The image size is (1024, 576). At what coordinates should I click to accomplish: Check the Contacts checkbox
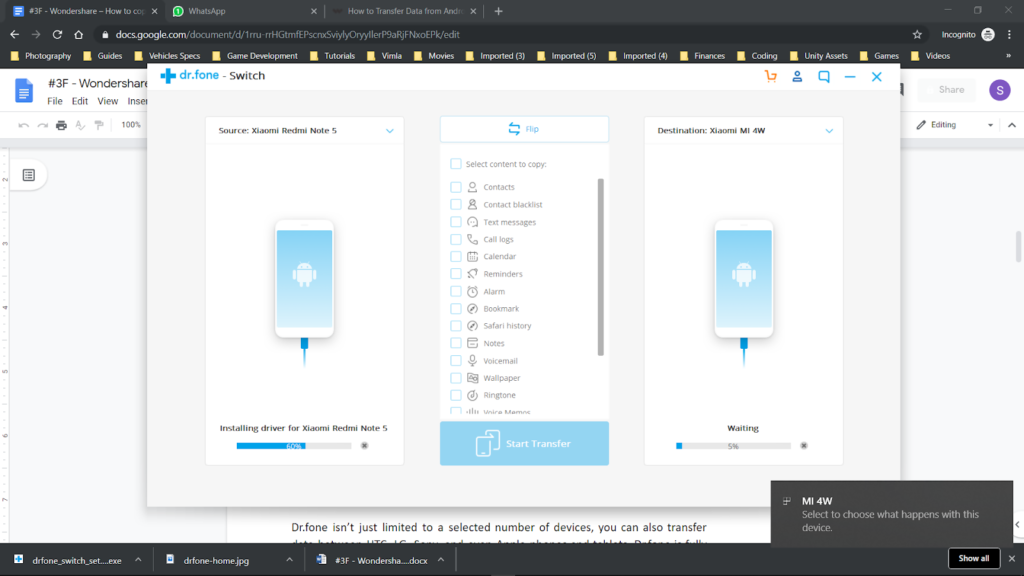(456, 187)
